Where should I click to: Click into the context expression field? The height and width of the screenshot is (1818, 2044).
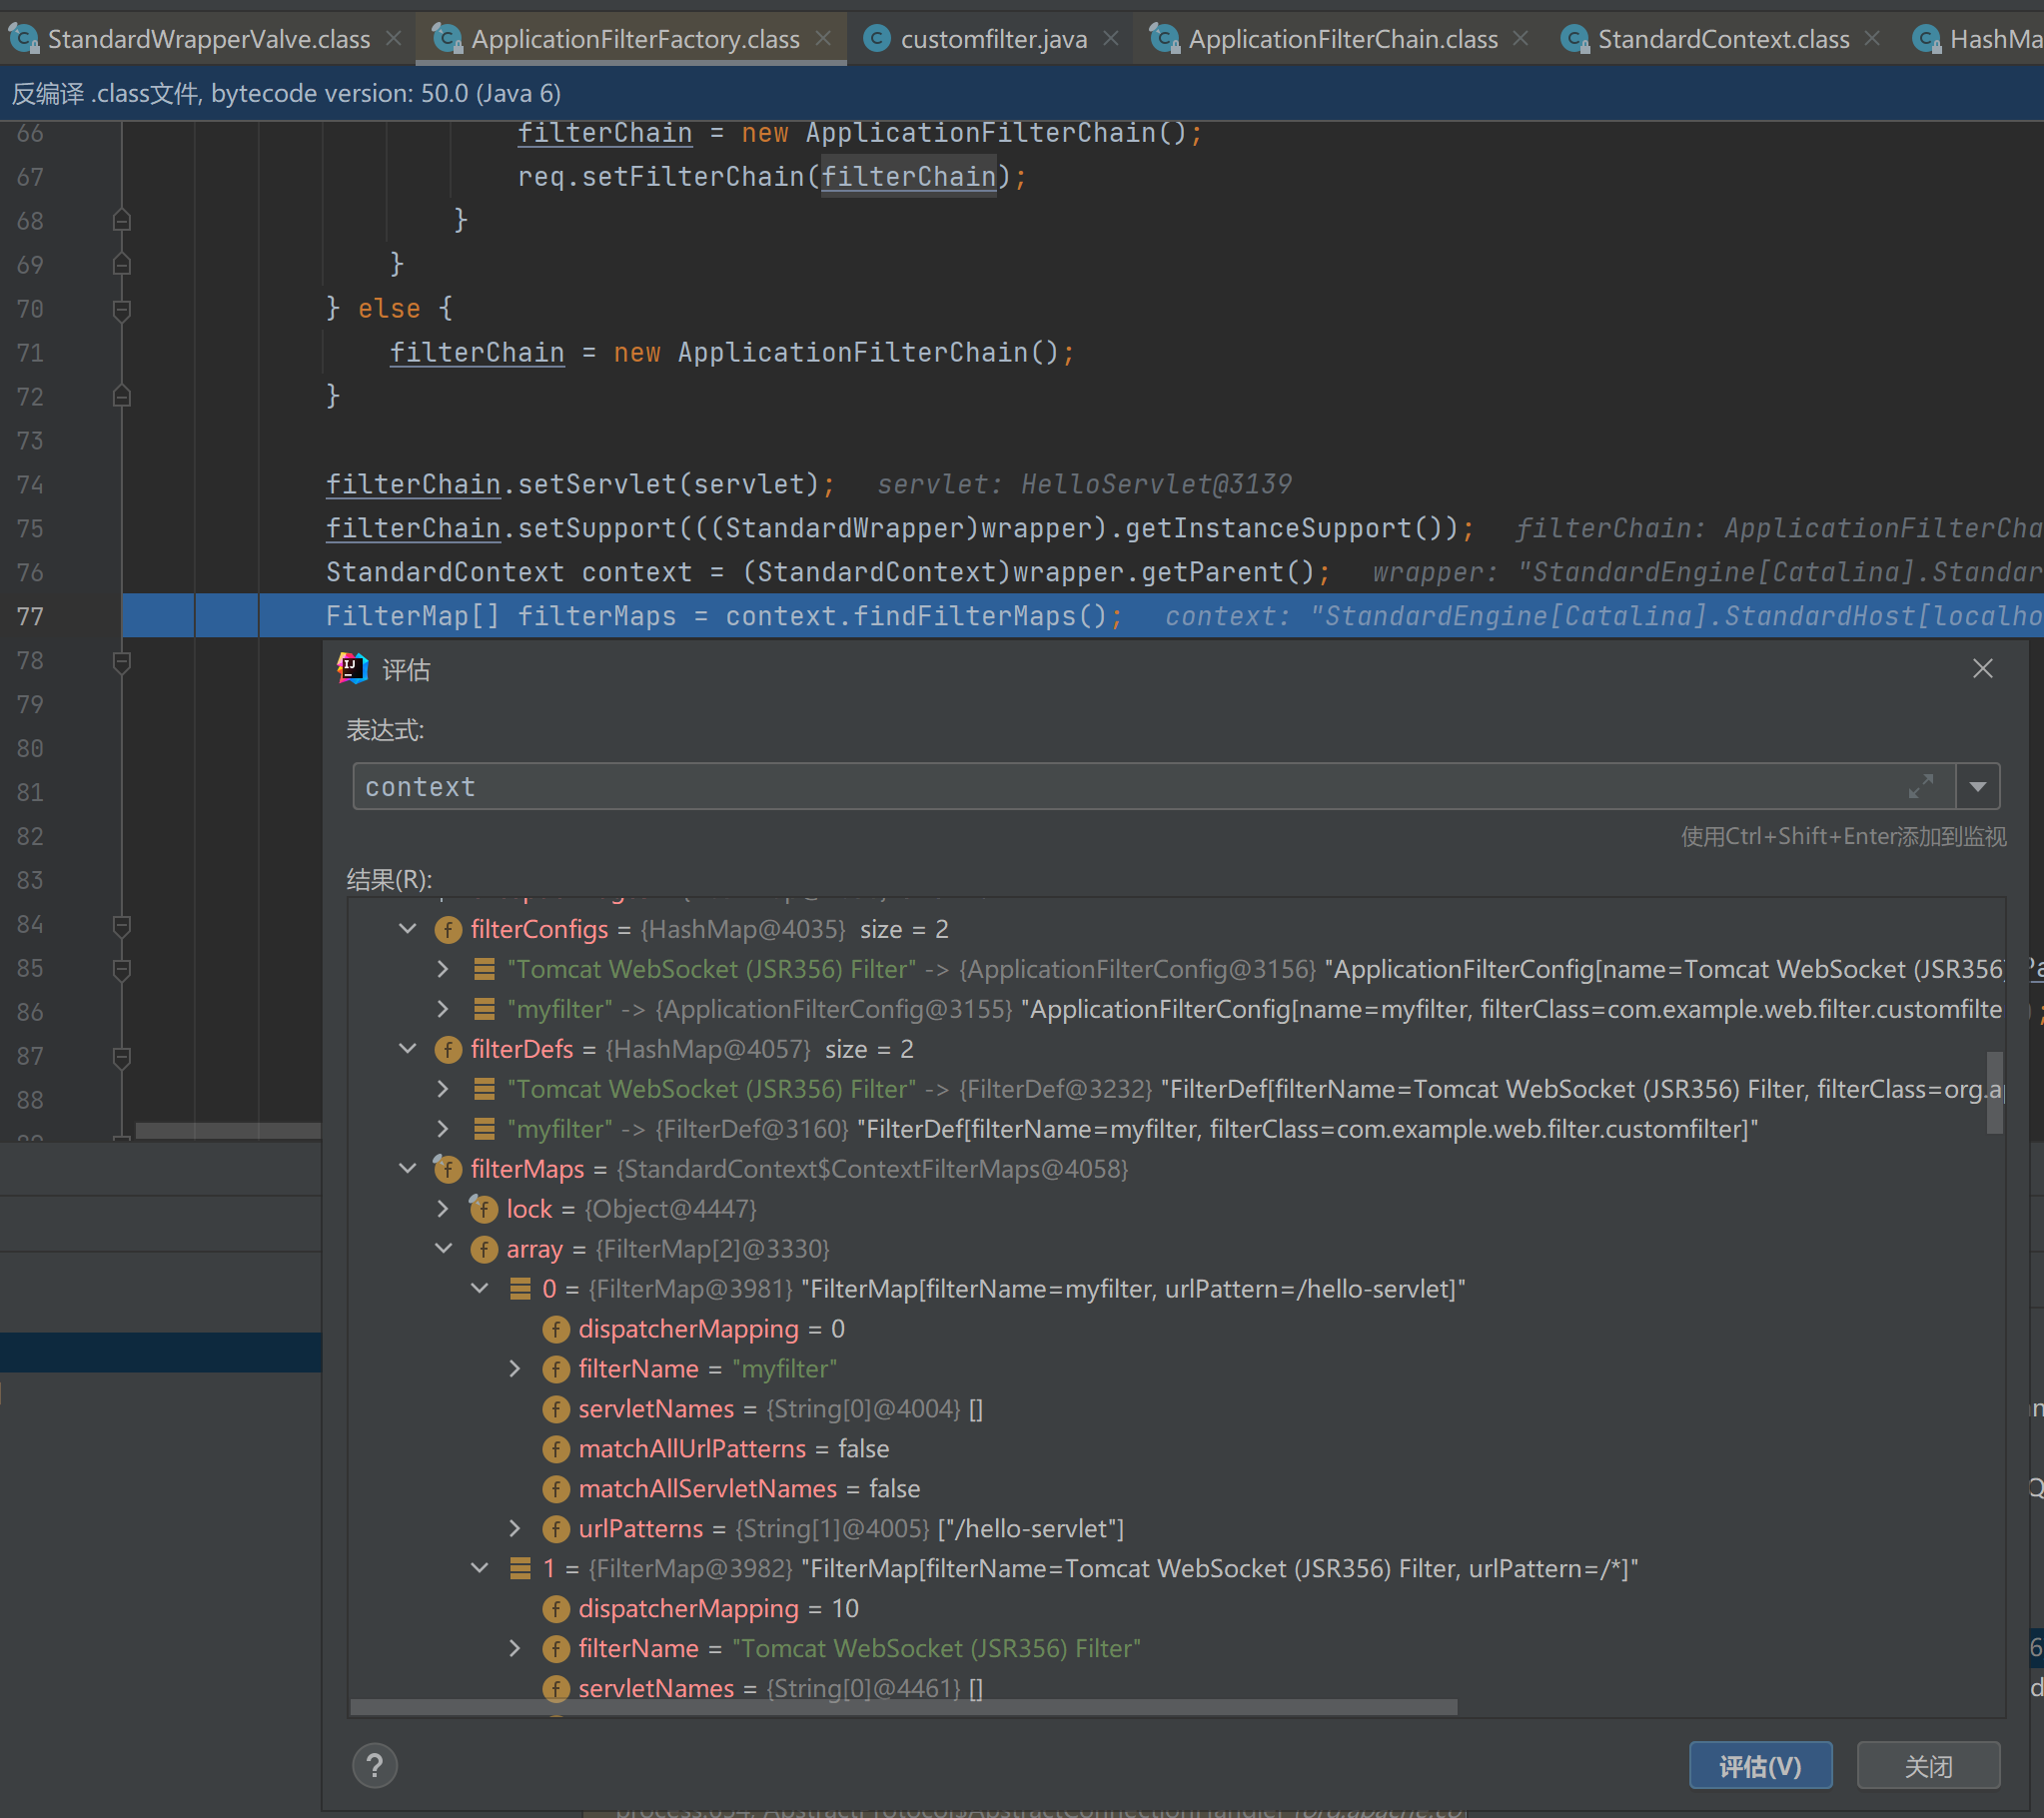[1100, 786]
